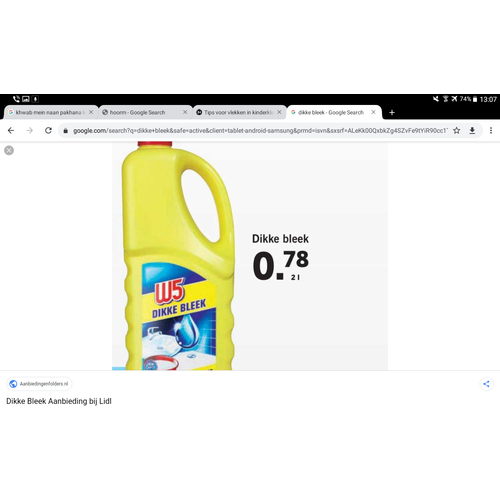This screenshot has width=500, height=500.
Task: Close the 'hoorm - Google Search' tab
Action: pos(185,112)
